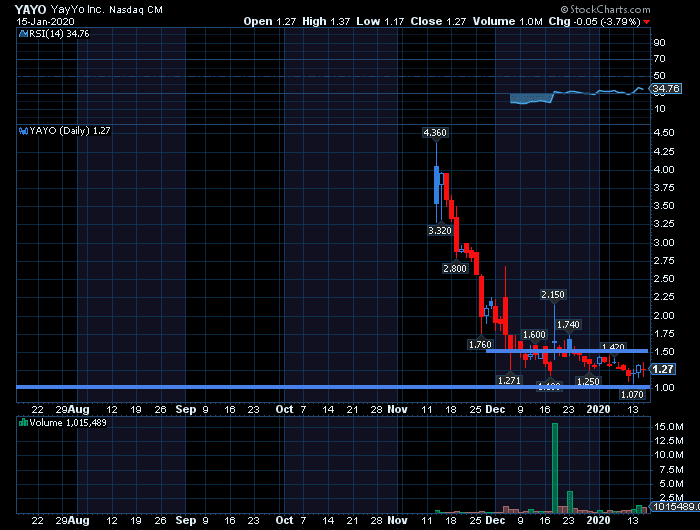The width and height of the screenshot is (700, 530).
Task: Click the 4.360 high price annotation
Action: 435,133
